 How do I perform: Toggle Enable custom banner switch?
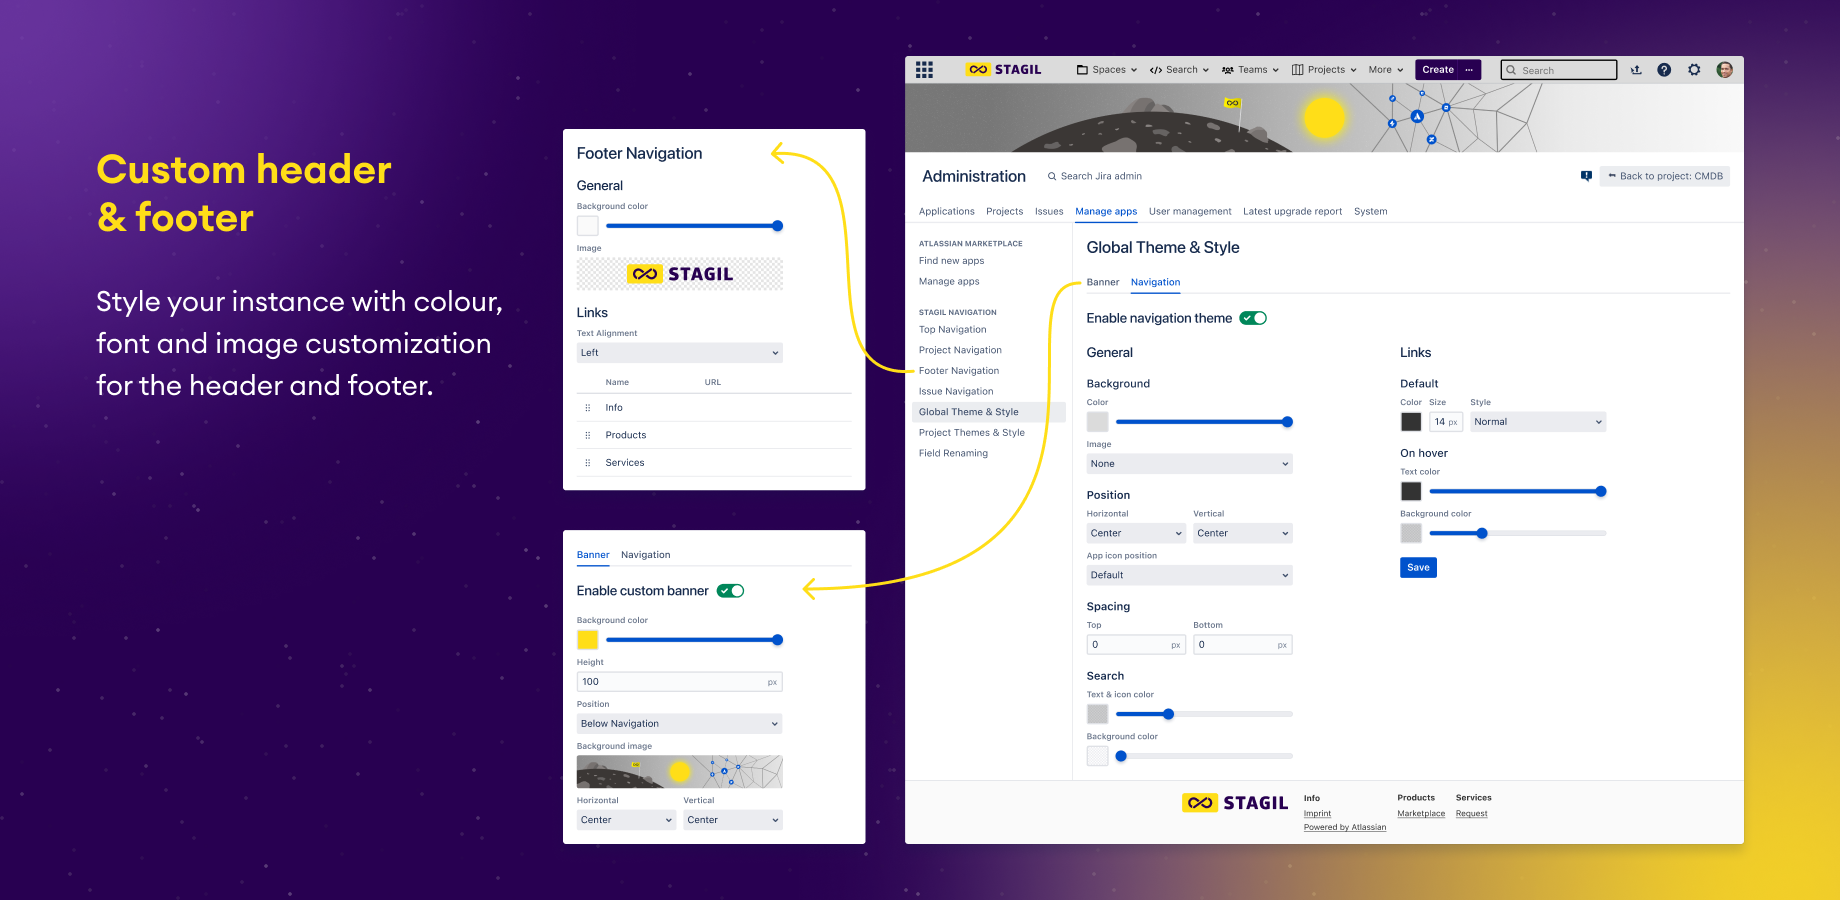731,591
